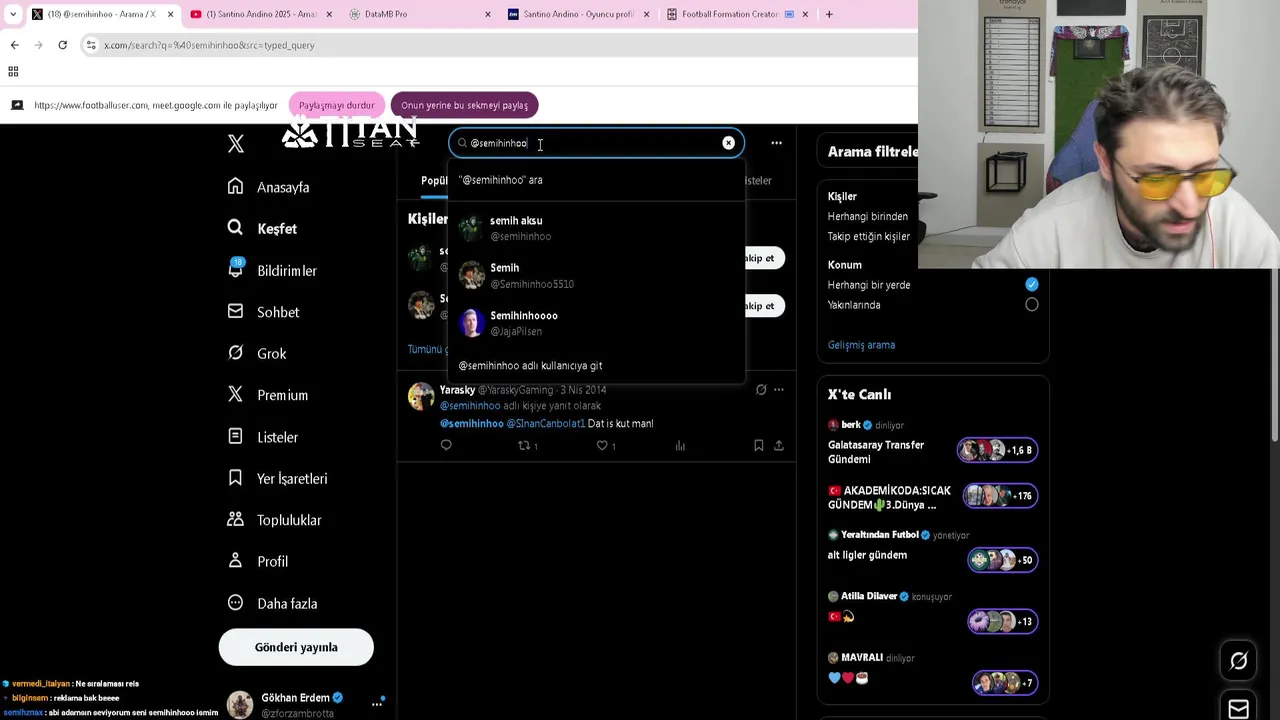Reload the current page

[x=62, y=45]
